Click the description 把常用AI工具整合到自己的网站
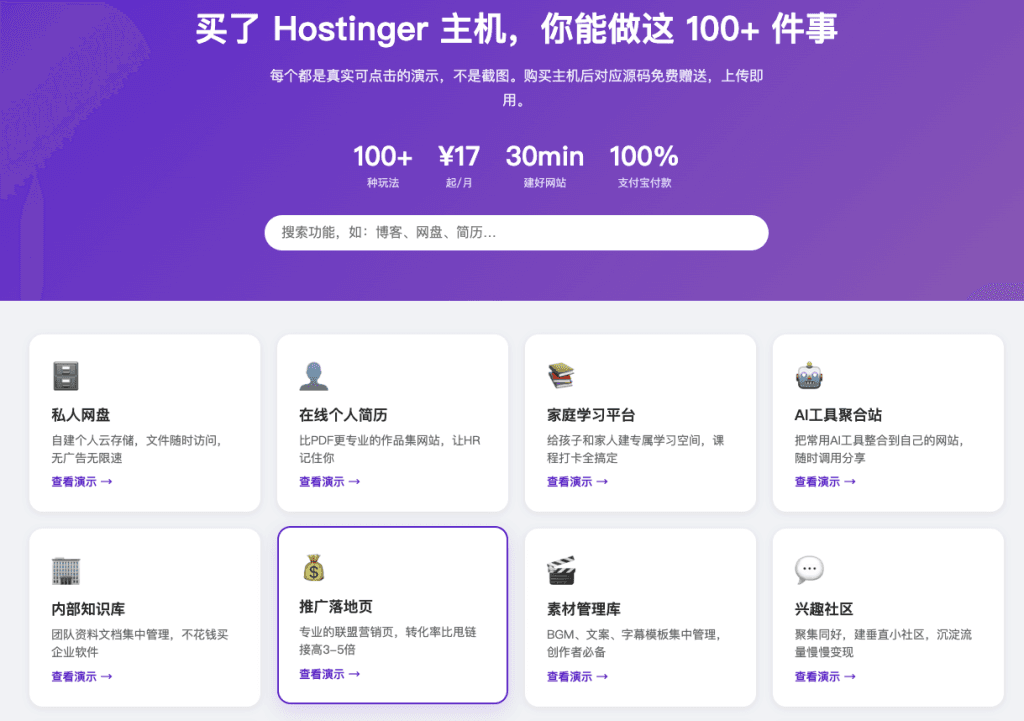Screen dimensions: 1024x721 [x=880, y=449]
